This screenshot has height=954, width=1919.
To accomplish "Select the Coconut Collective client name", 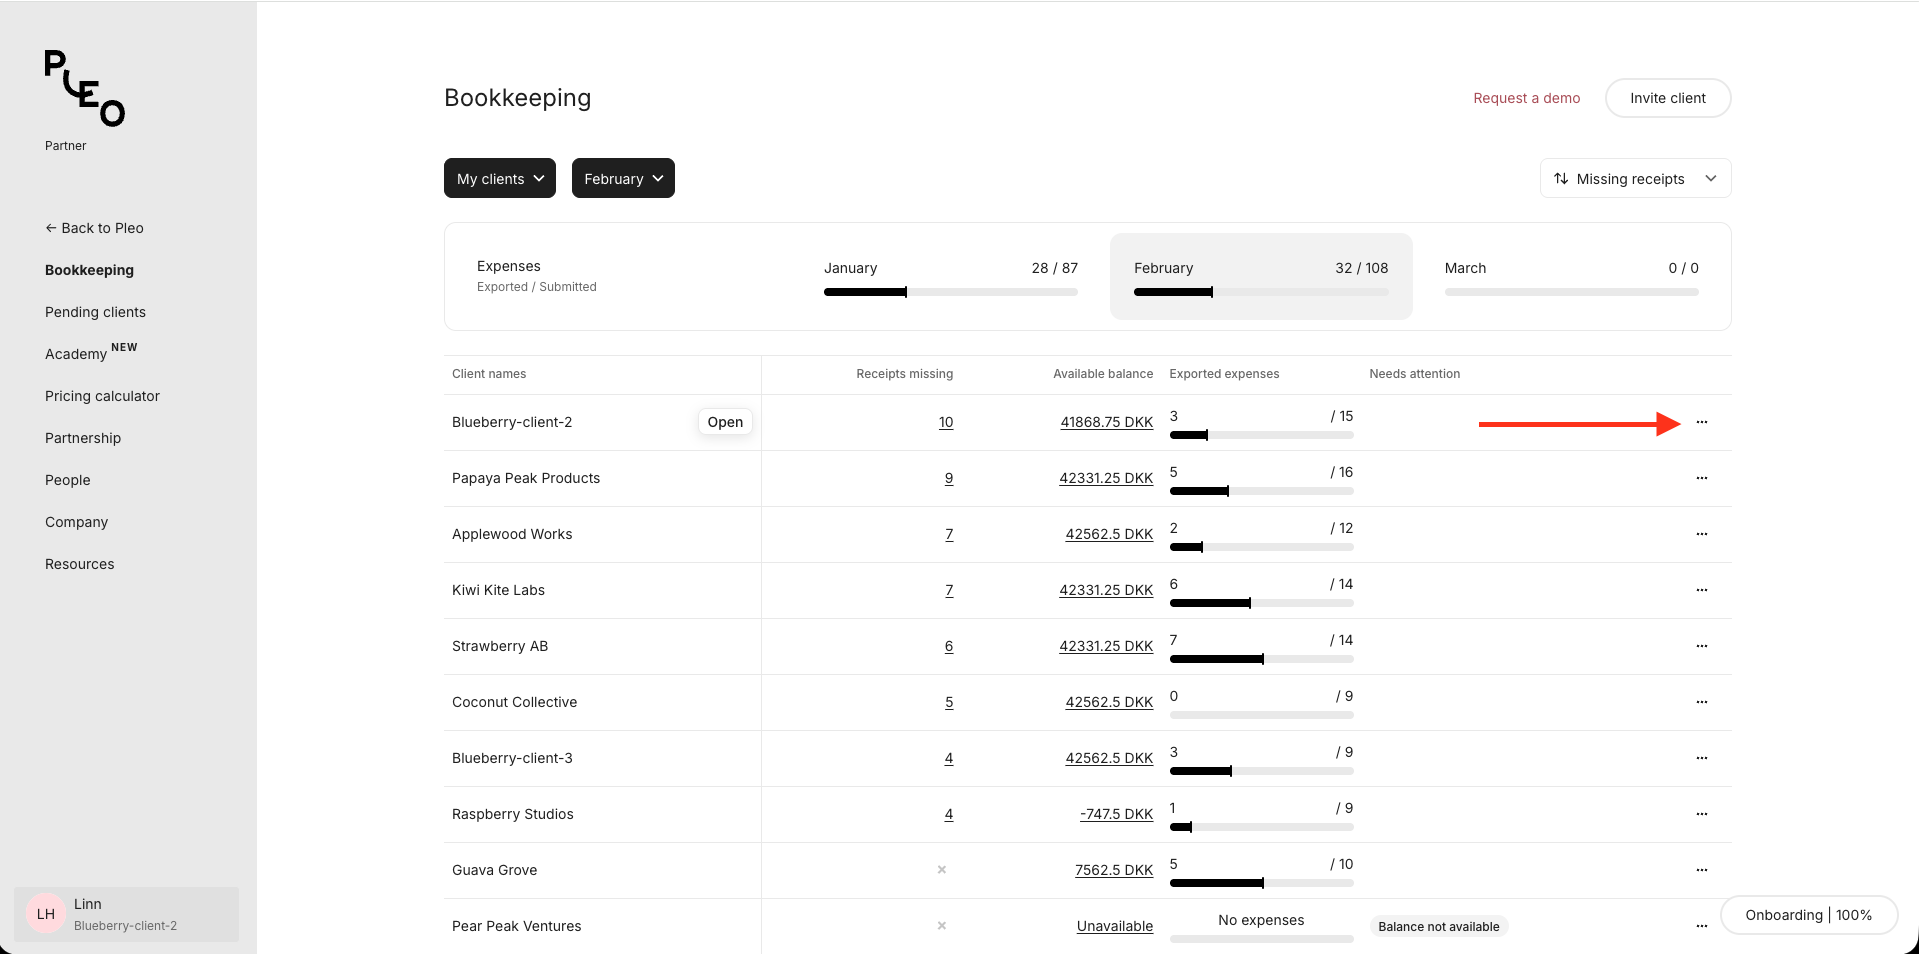I will click(514, 702).
